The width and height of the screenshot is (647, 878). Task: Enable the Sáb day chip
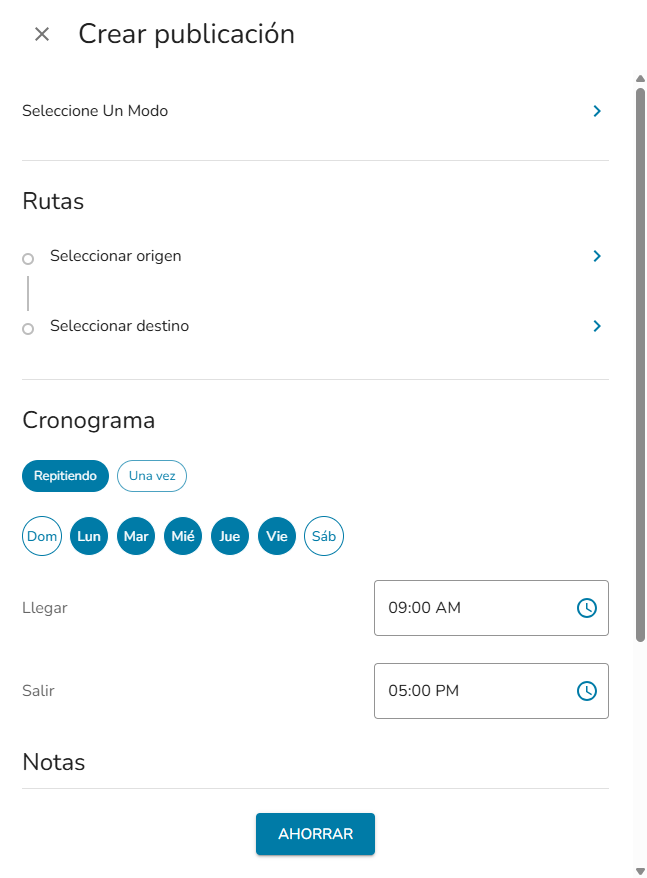[x=323, y=536]
